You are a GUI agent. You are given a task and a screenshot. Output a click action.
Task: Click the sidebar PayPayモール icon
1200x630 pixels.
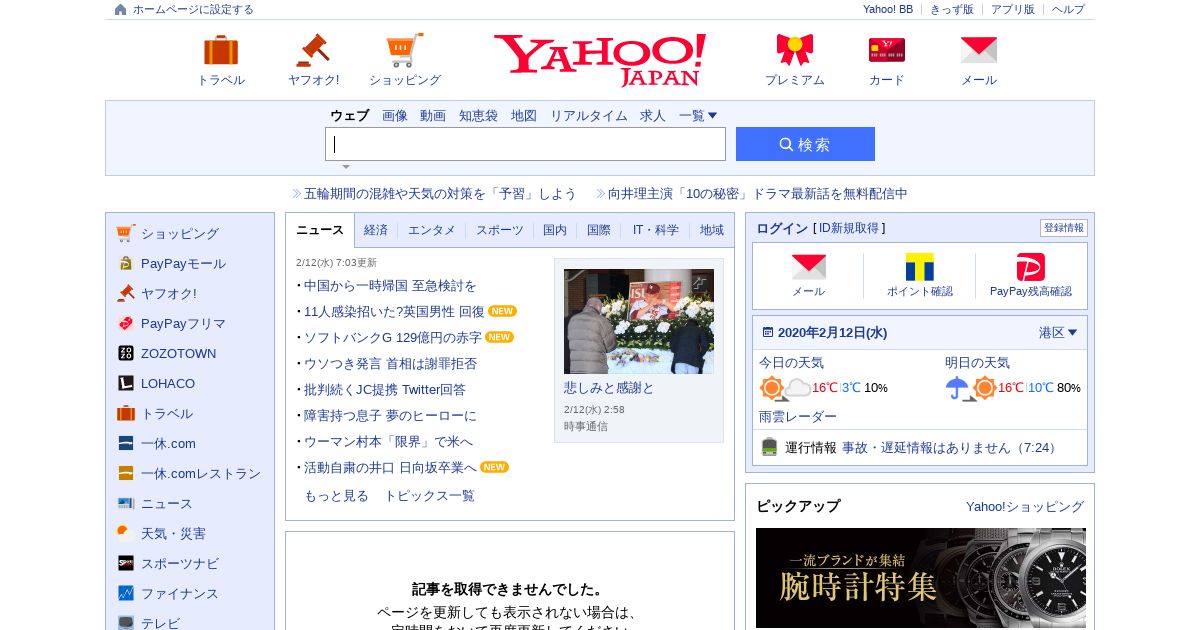coord(125,263)
